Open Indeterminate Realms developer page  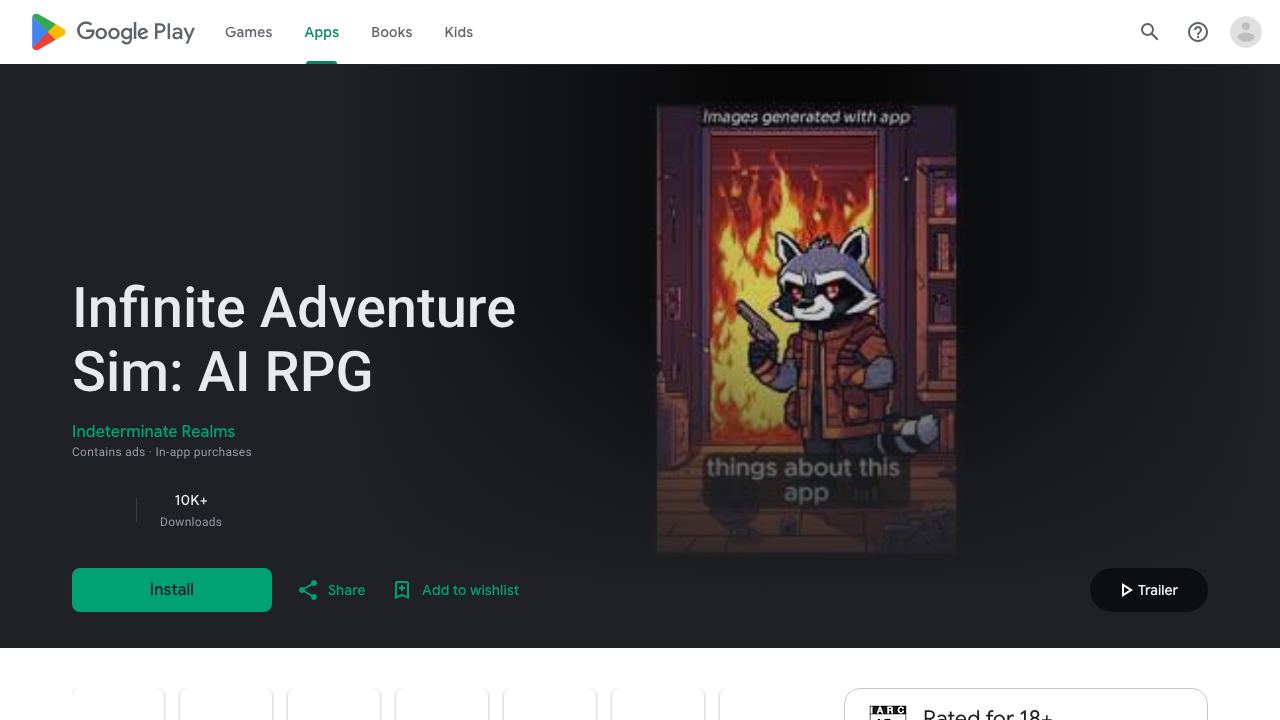(x=153, y=431)
